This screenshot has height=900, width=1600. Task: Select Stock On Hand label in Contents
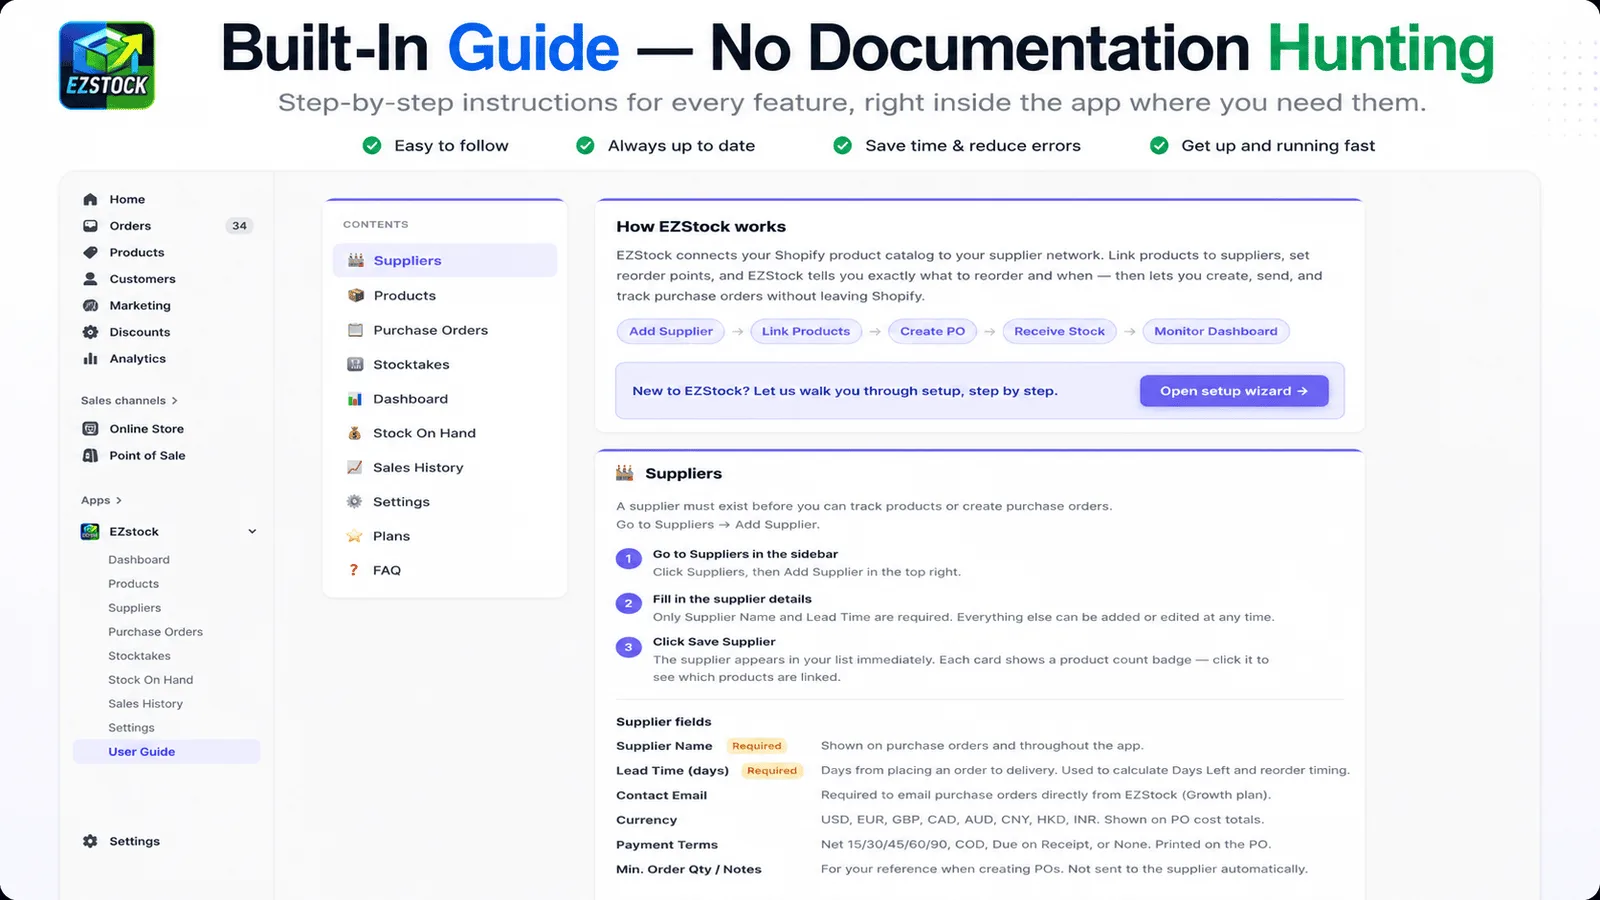point(424,433)
